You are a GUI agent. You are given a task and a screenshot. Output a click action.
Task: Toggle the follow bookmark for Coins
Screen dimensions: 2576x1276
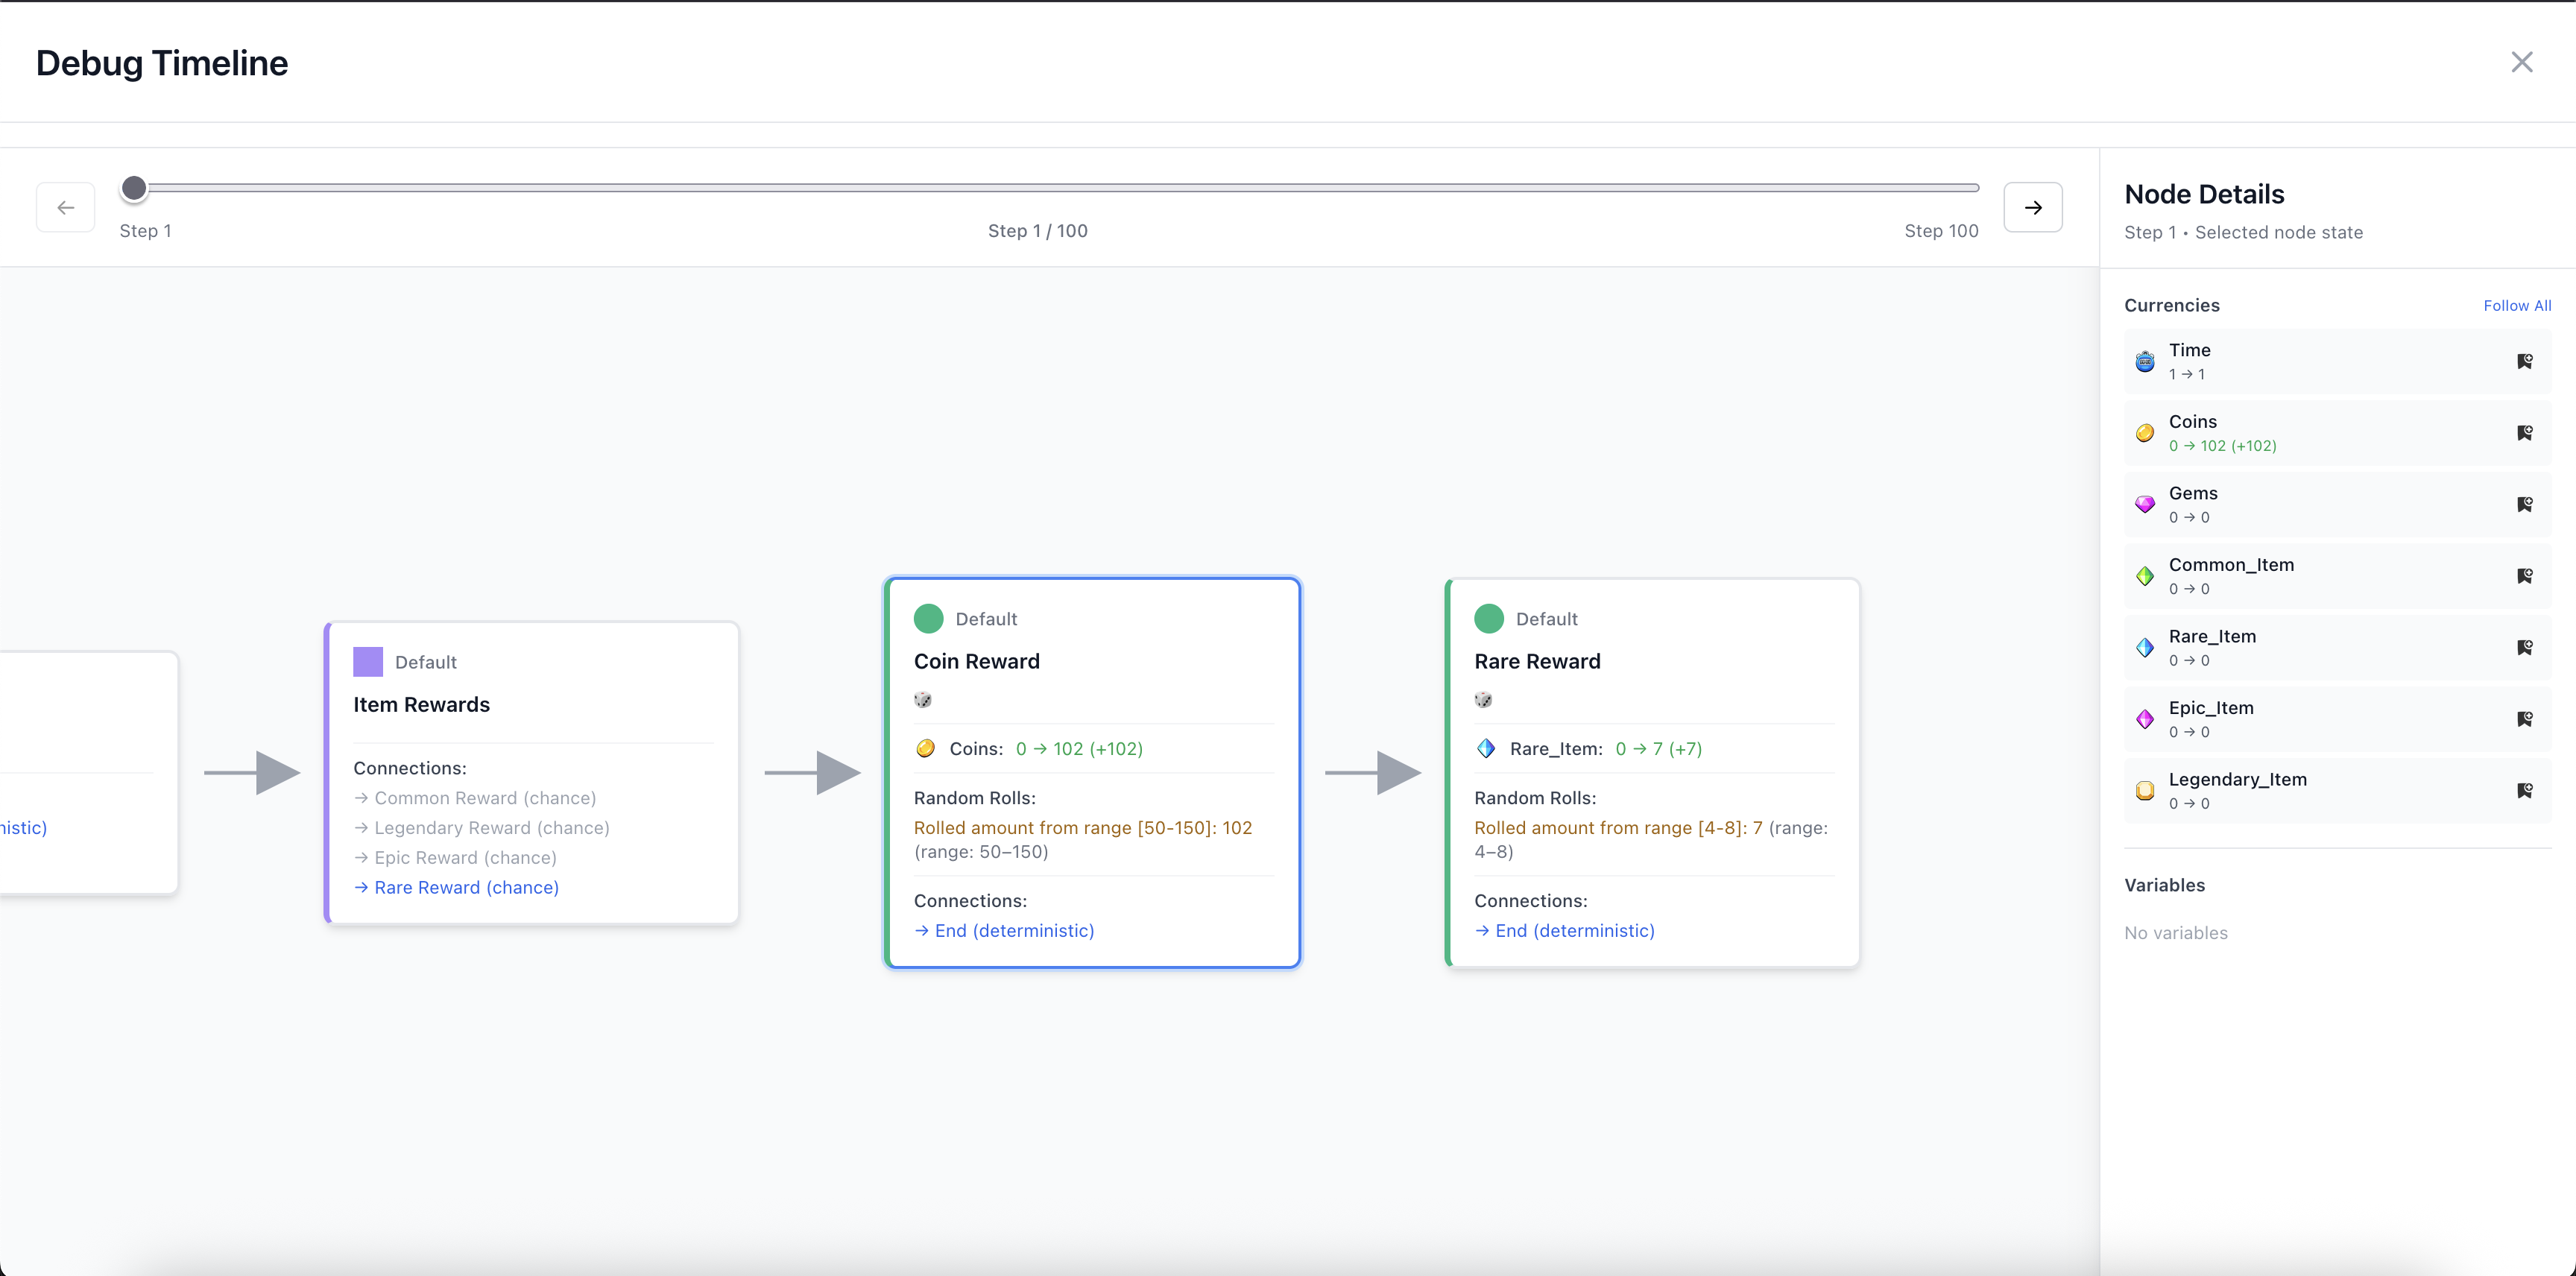[x=2524, y=433]
